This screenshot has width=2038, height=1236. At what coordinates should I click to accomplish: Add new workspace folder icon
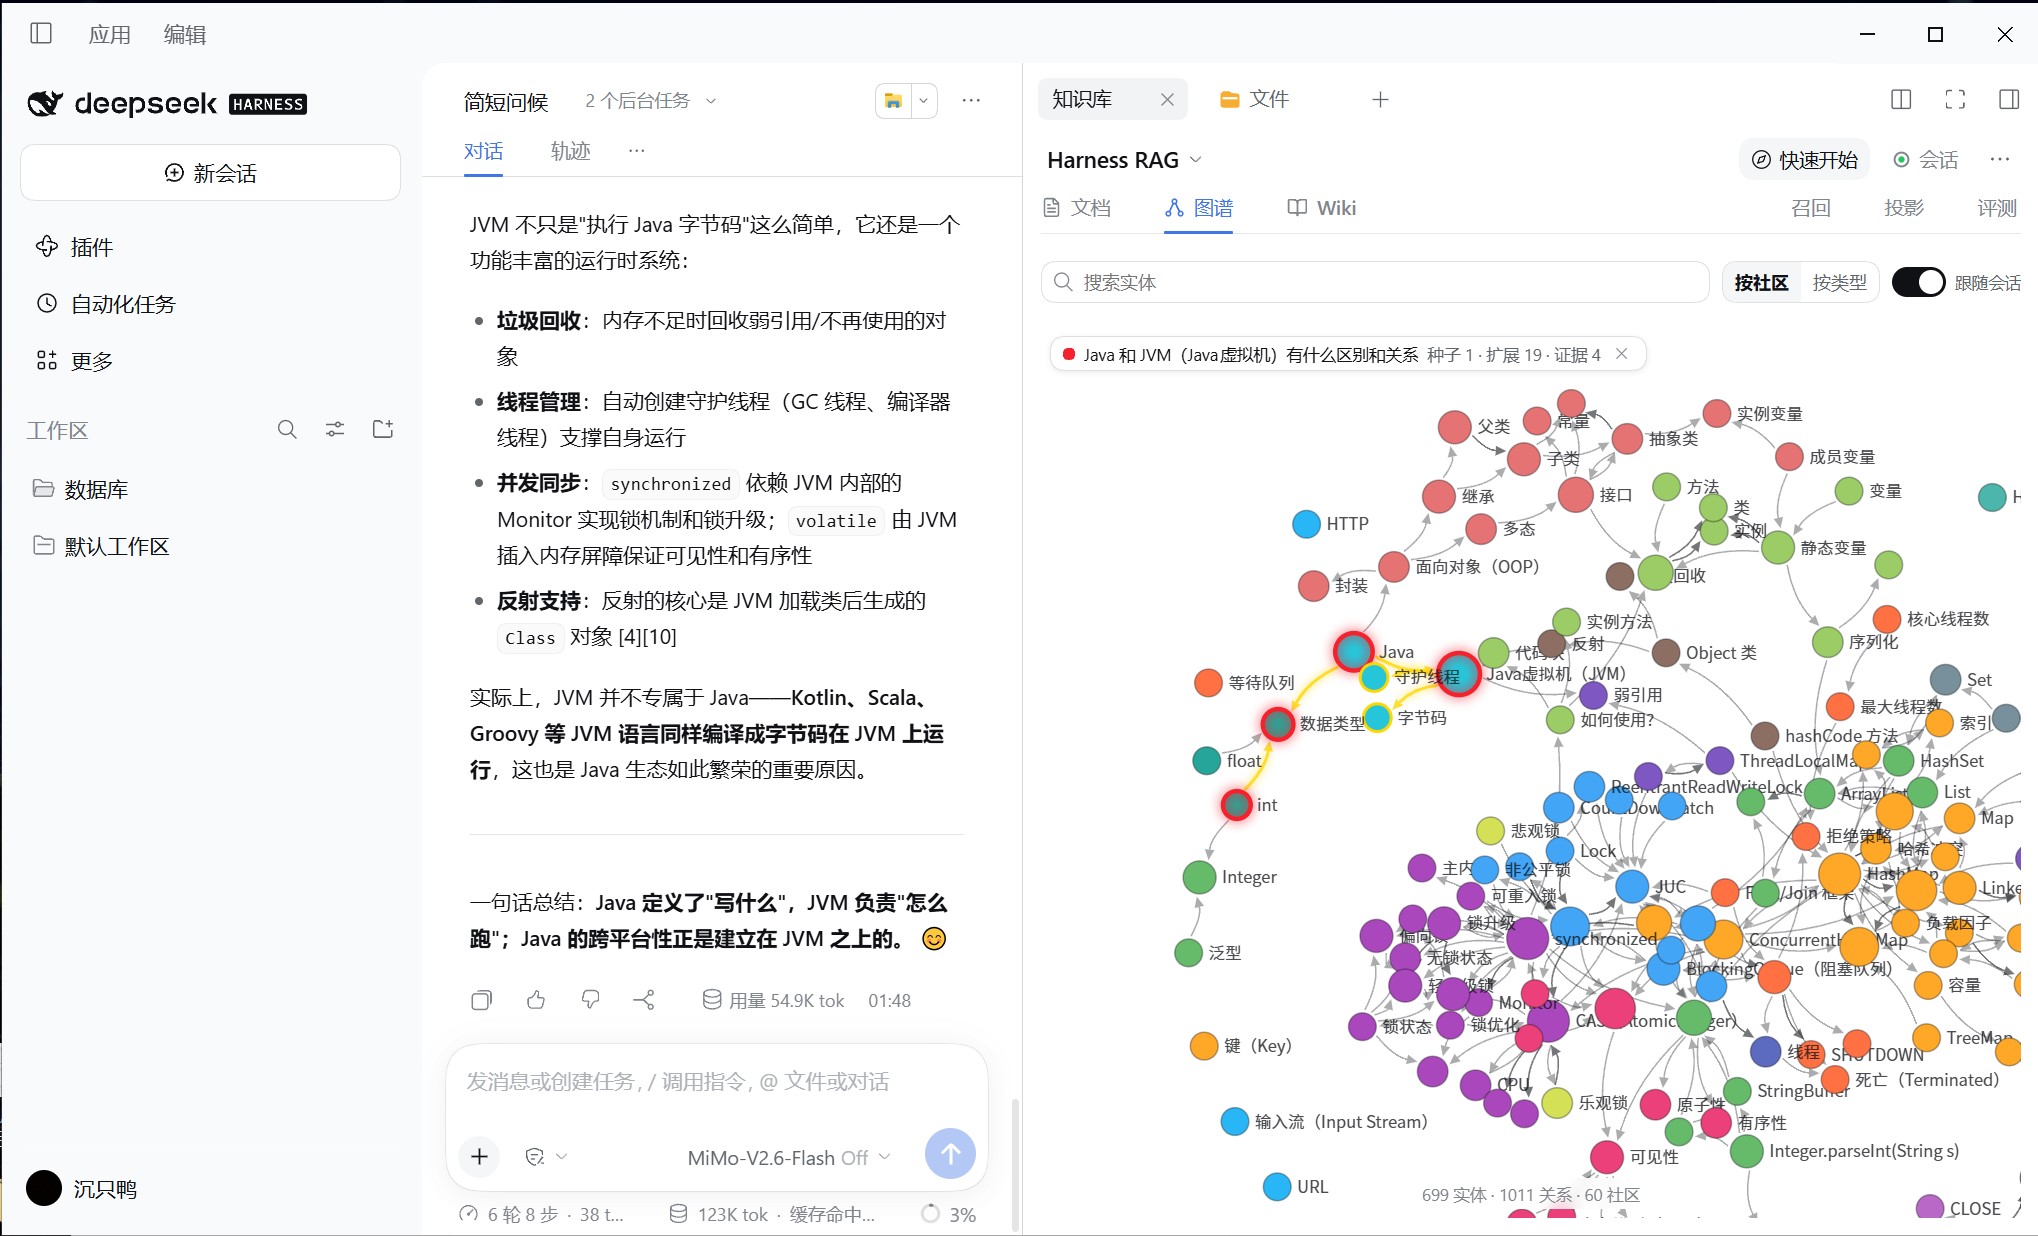point(383,429)
